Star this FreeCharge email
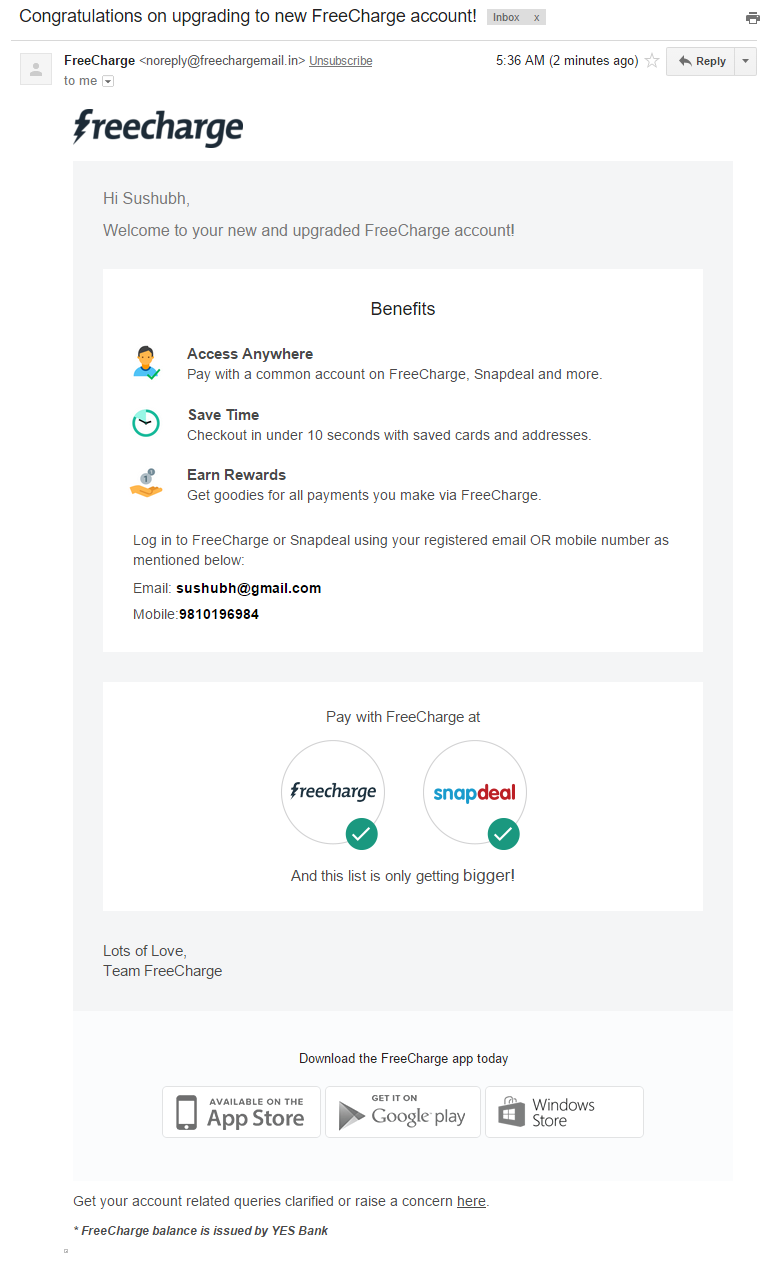 pos(652,61)
